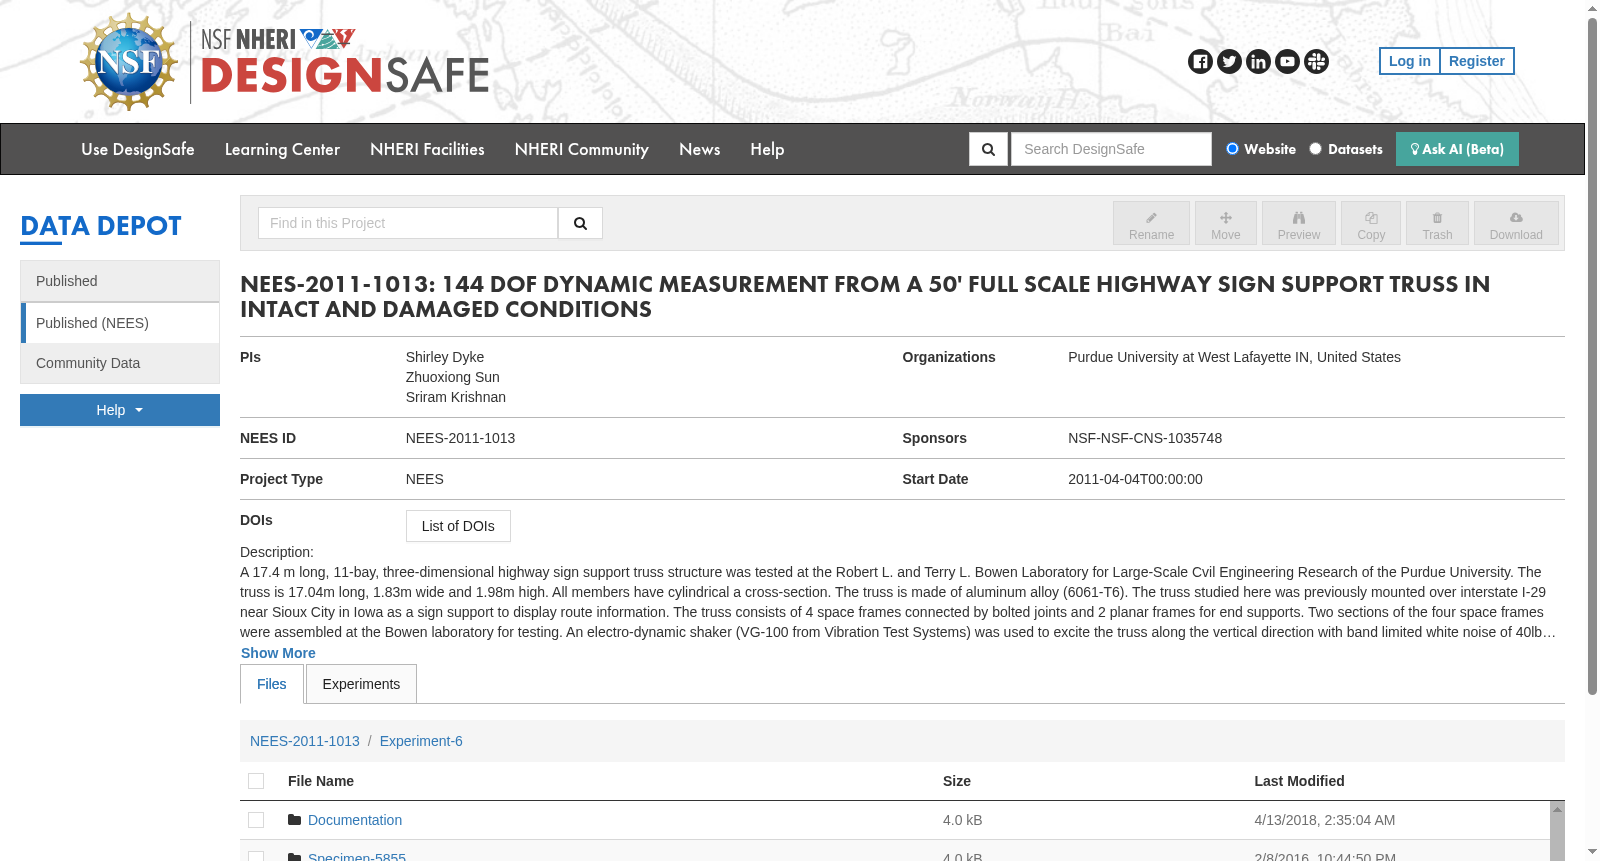Open DesignSafe Twitter page icon

point(1229,62)
